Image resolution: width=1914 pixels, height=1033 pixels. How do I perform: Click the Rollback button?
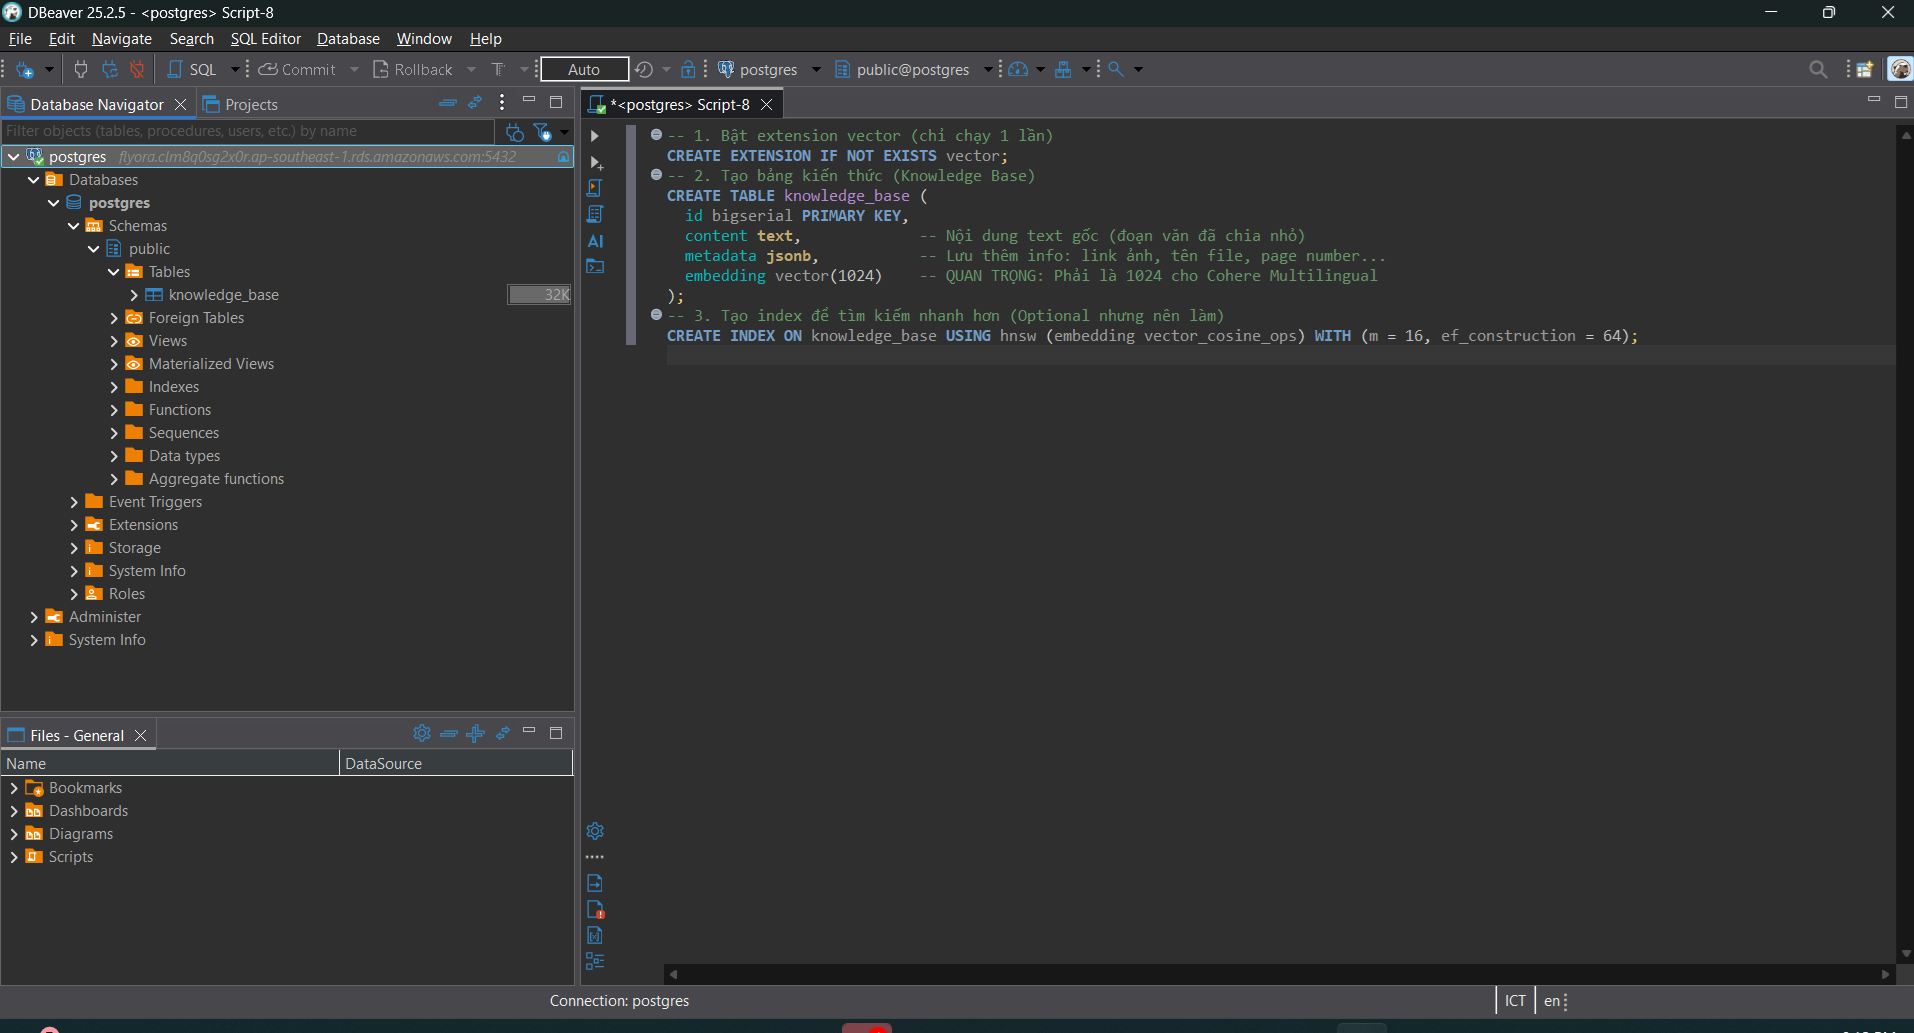pos(413,69)
